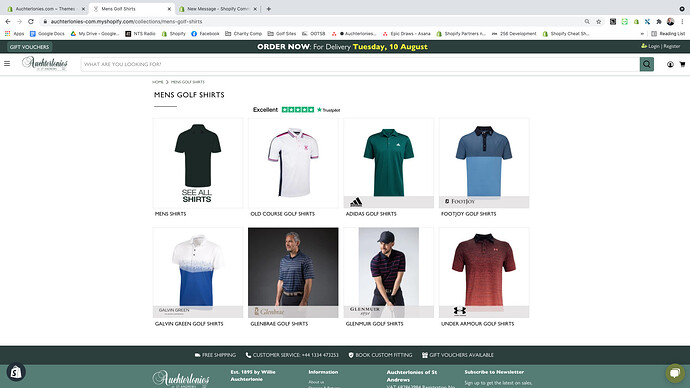Open the NTS Radio bookmark
The width and height of the screenshot is (690, 388).
(140, 33)
